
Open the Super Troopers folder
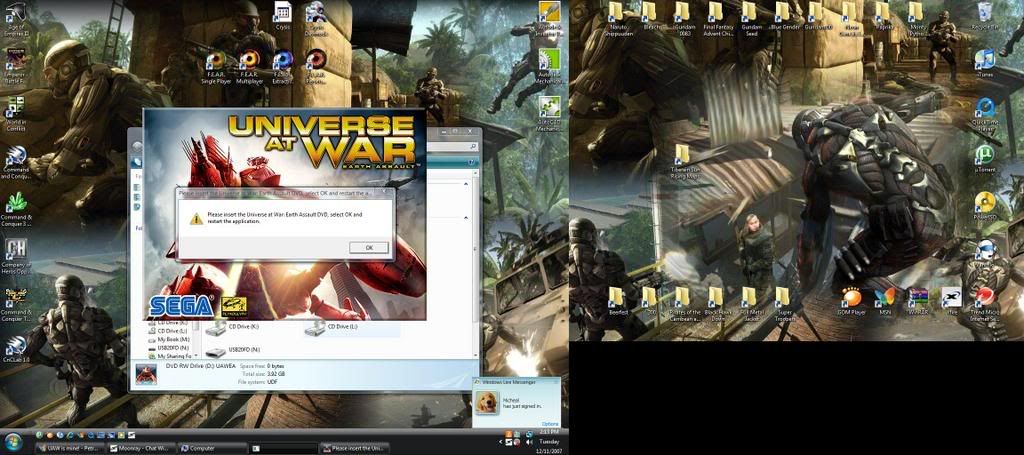point(782,304)
